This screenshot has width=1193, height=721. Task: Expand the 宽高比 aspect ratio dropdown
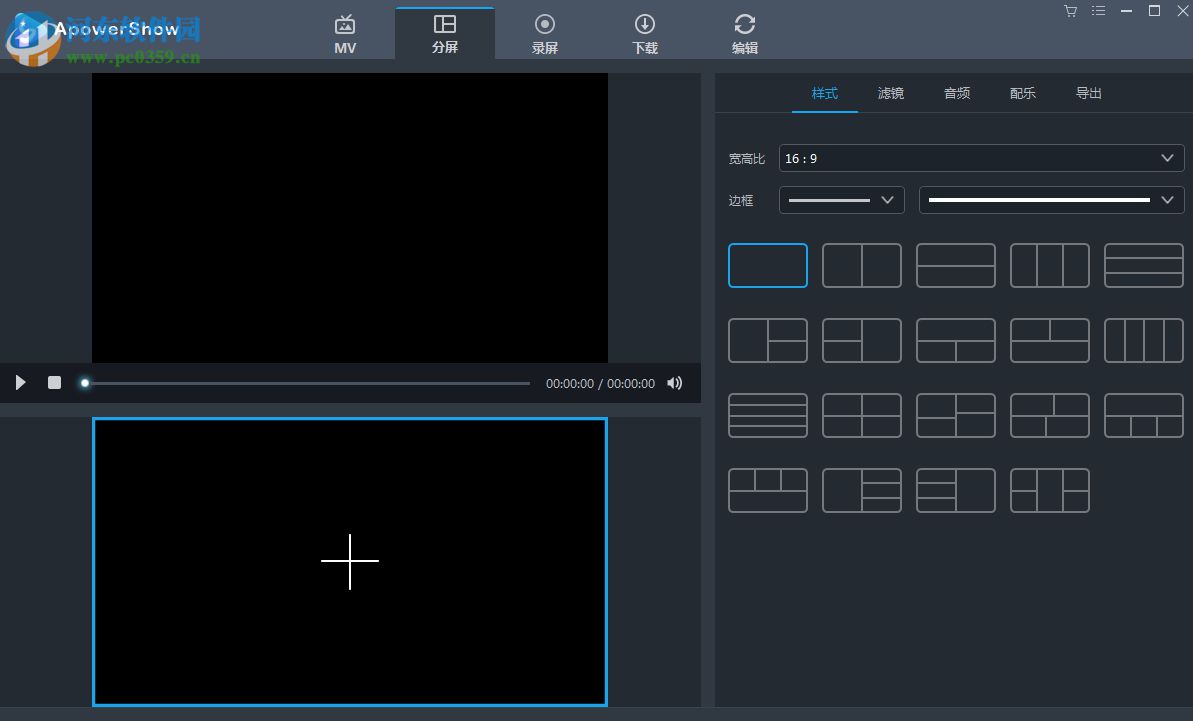tap(981, 158)
